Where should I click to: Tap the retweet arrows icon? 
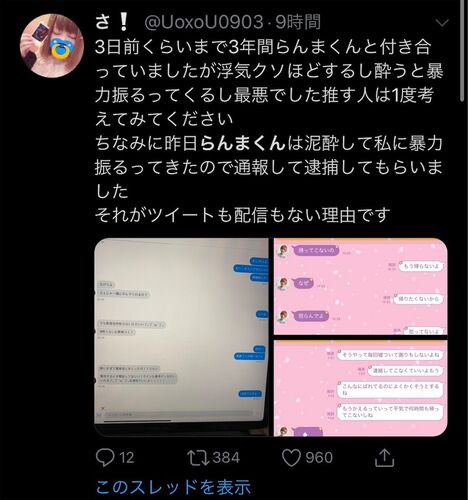[x=198, y=458]
